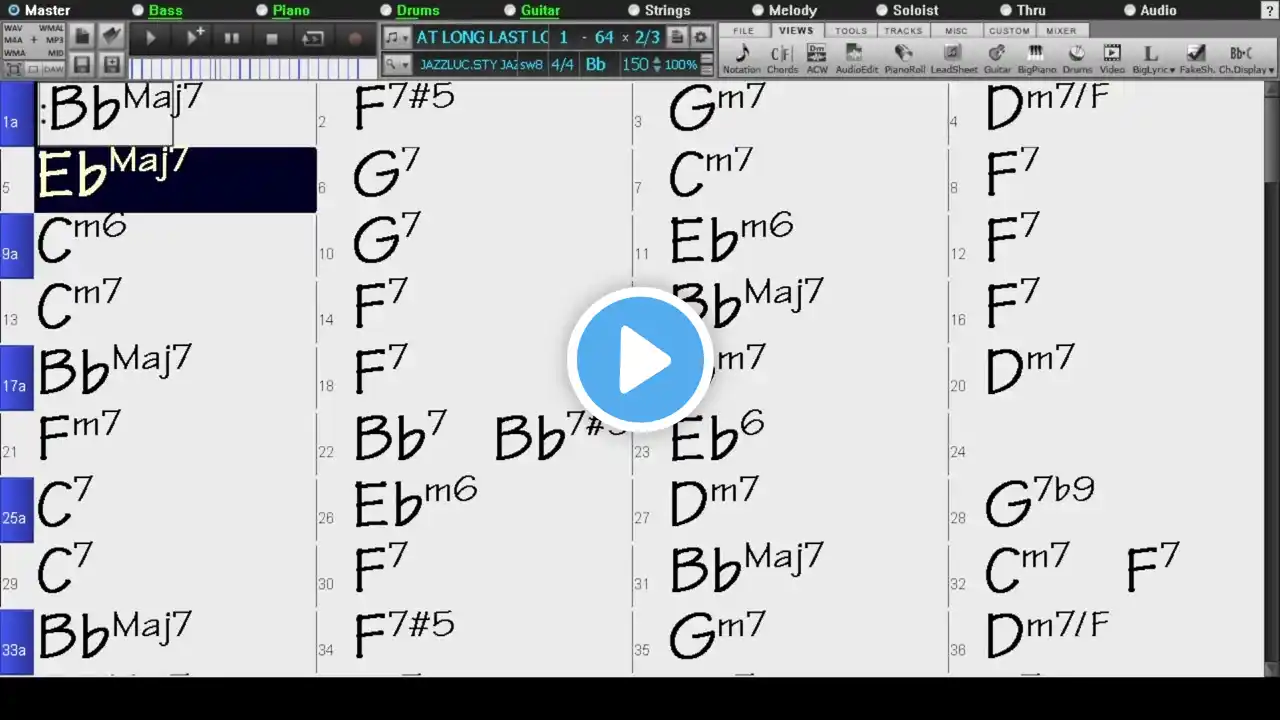Click the song title AT LONG LAST LO

482,37
